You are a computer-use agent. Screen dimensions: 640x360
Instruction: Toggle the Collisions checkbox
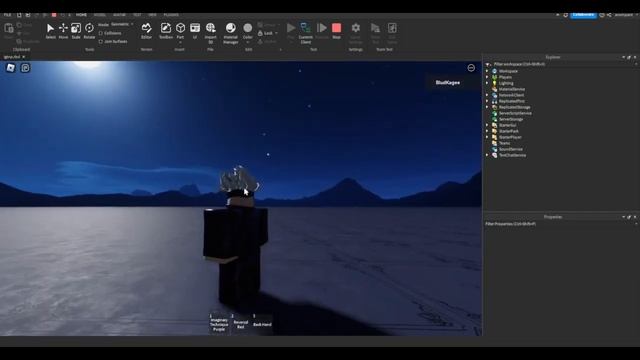coord(101,33)
